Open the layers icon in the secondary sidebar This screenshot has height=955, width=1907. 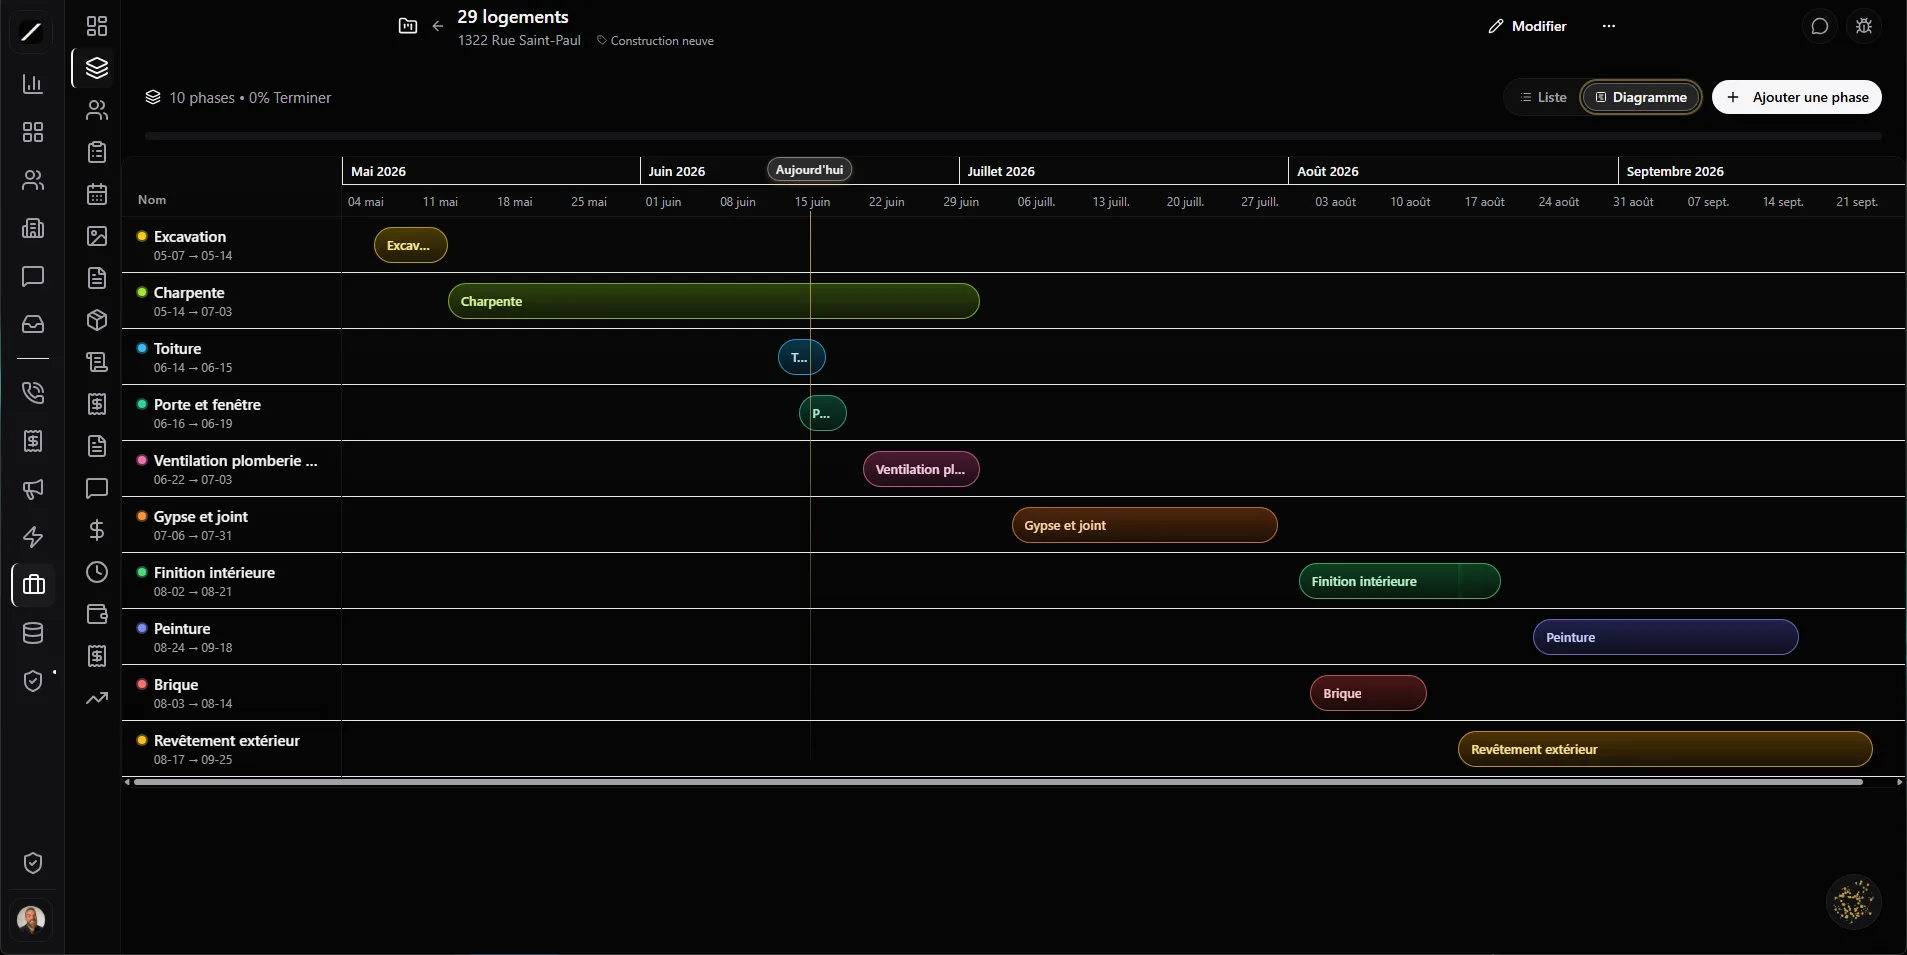(97, 68)
